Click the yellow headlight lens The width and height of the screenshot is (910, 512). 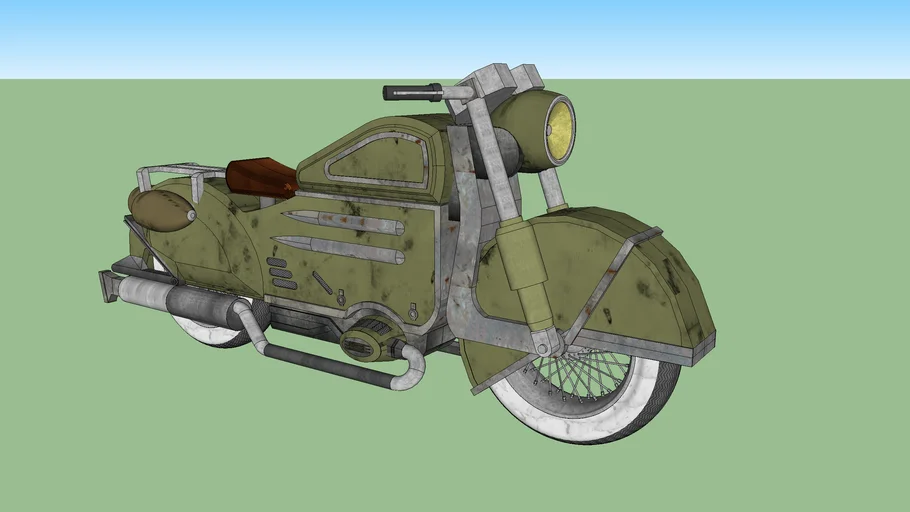pos(560,133)
